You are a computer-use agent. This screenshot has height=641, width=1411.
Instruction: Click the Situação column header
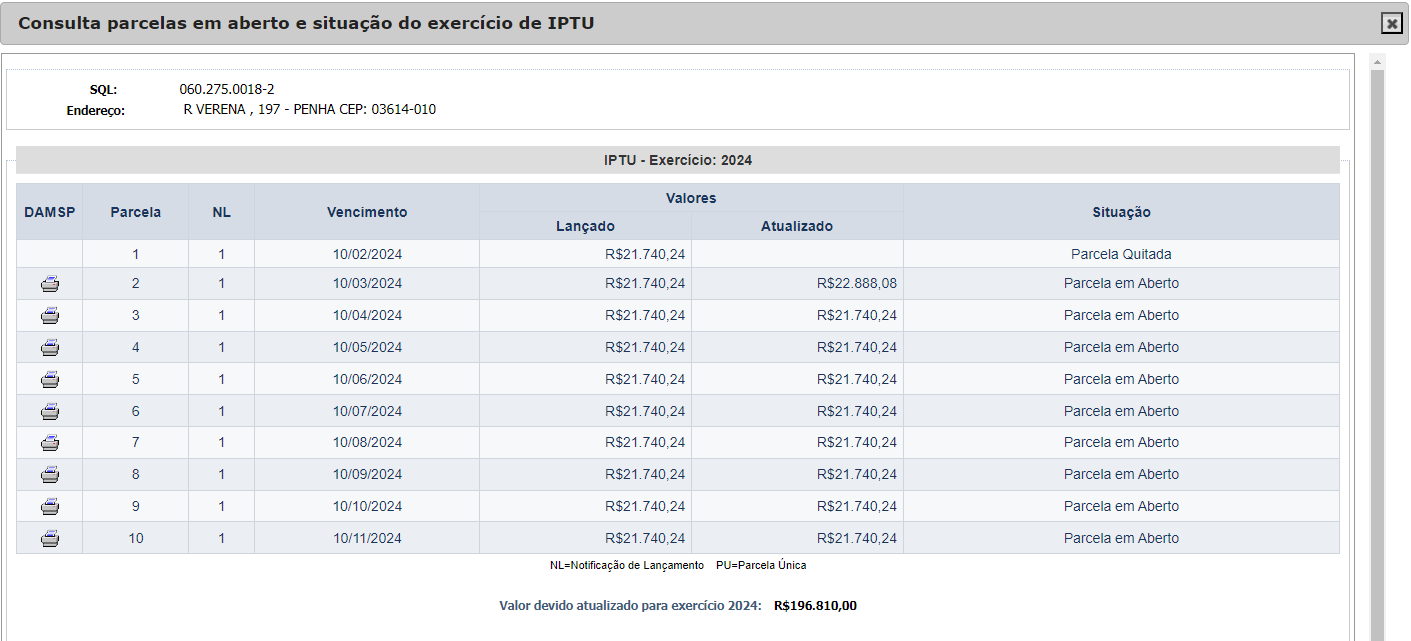1121,212
